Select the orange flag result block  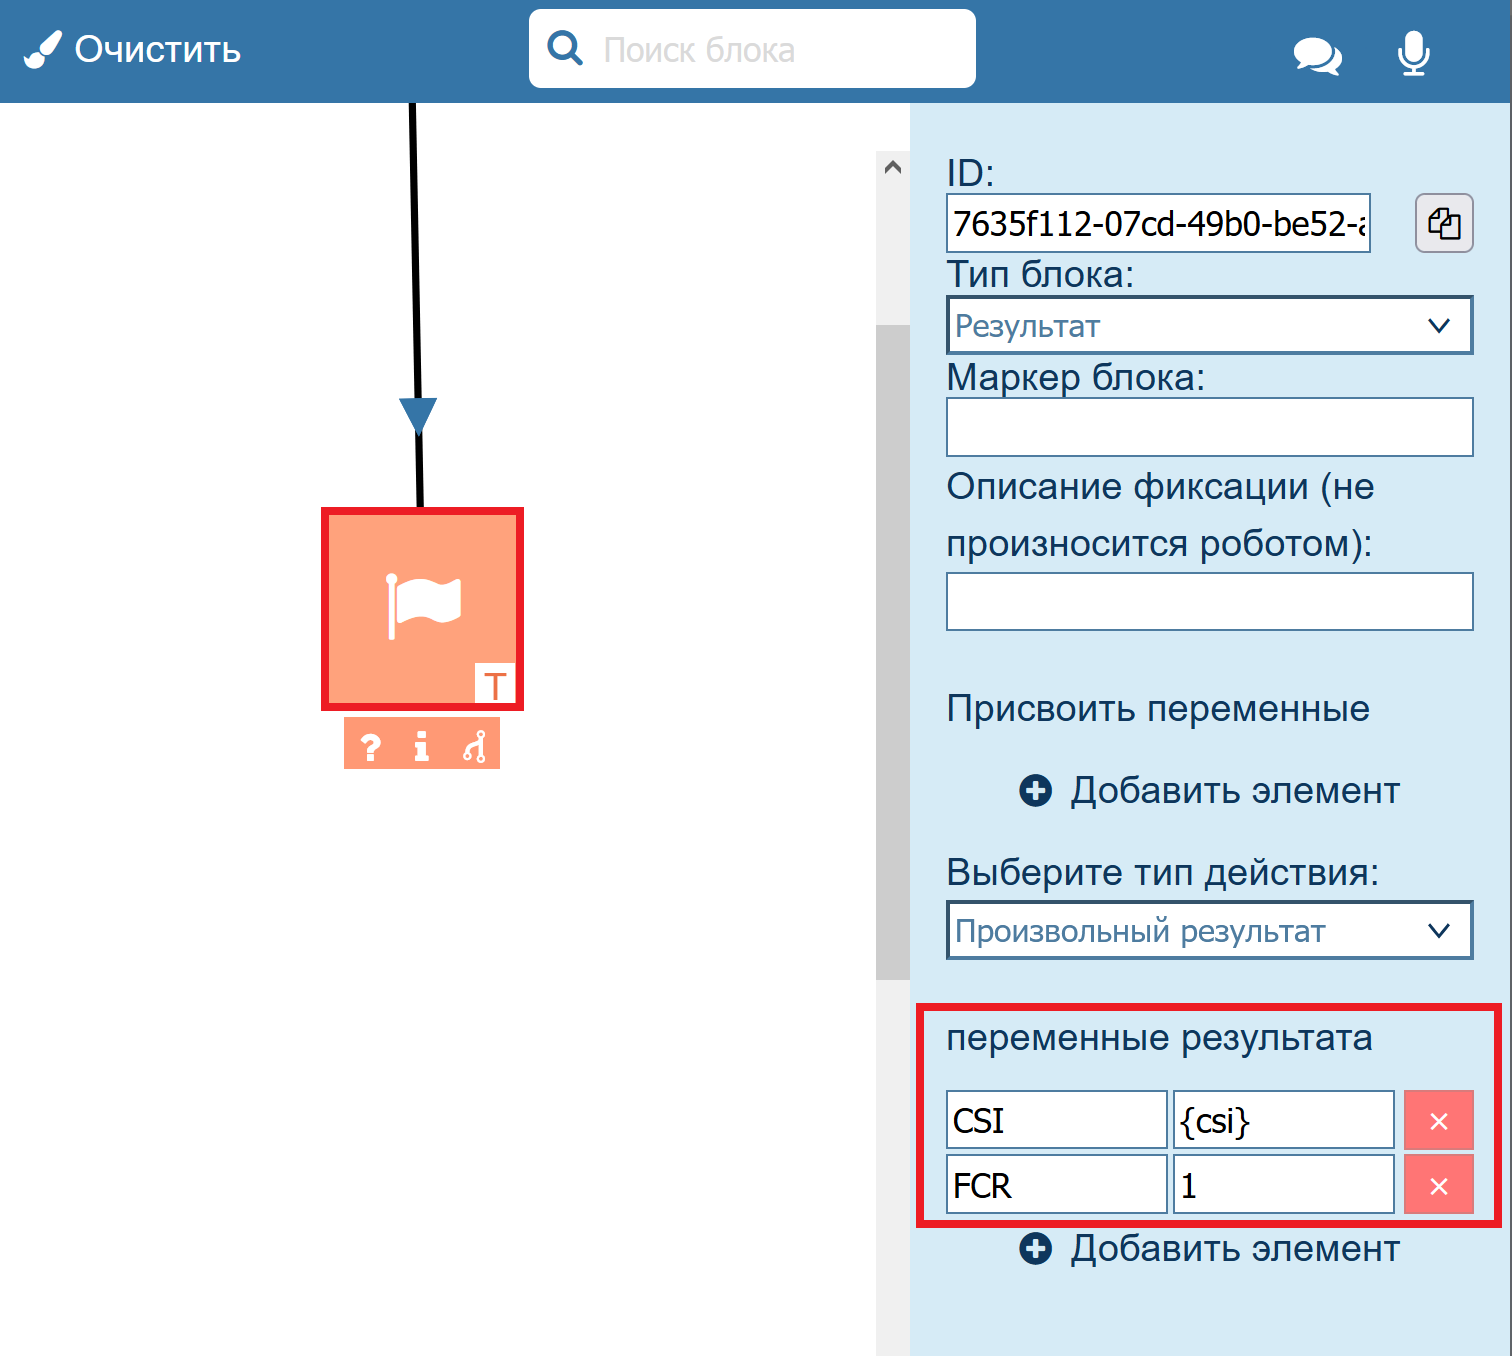point(422,608)
